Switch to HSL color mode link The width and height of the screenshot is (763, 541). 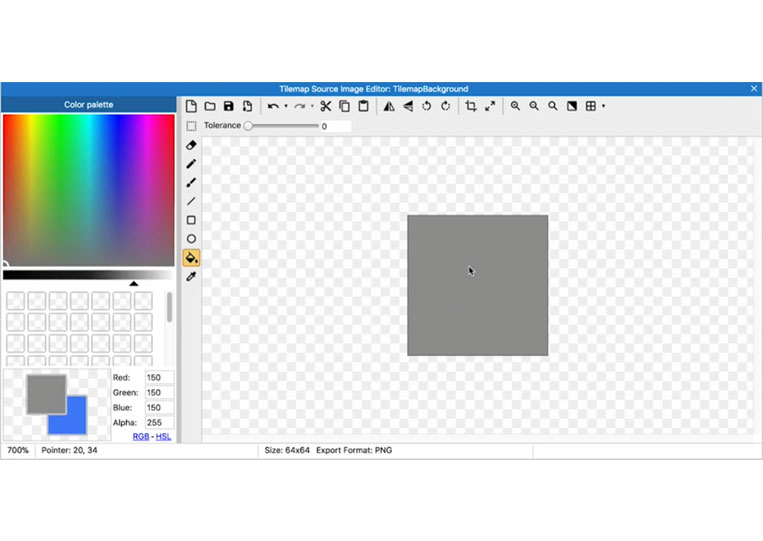[163, 436]
